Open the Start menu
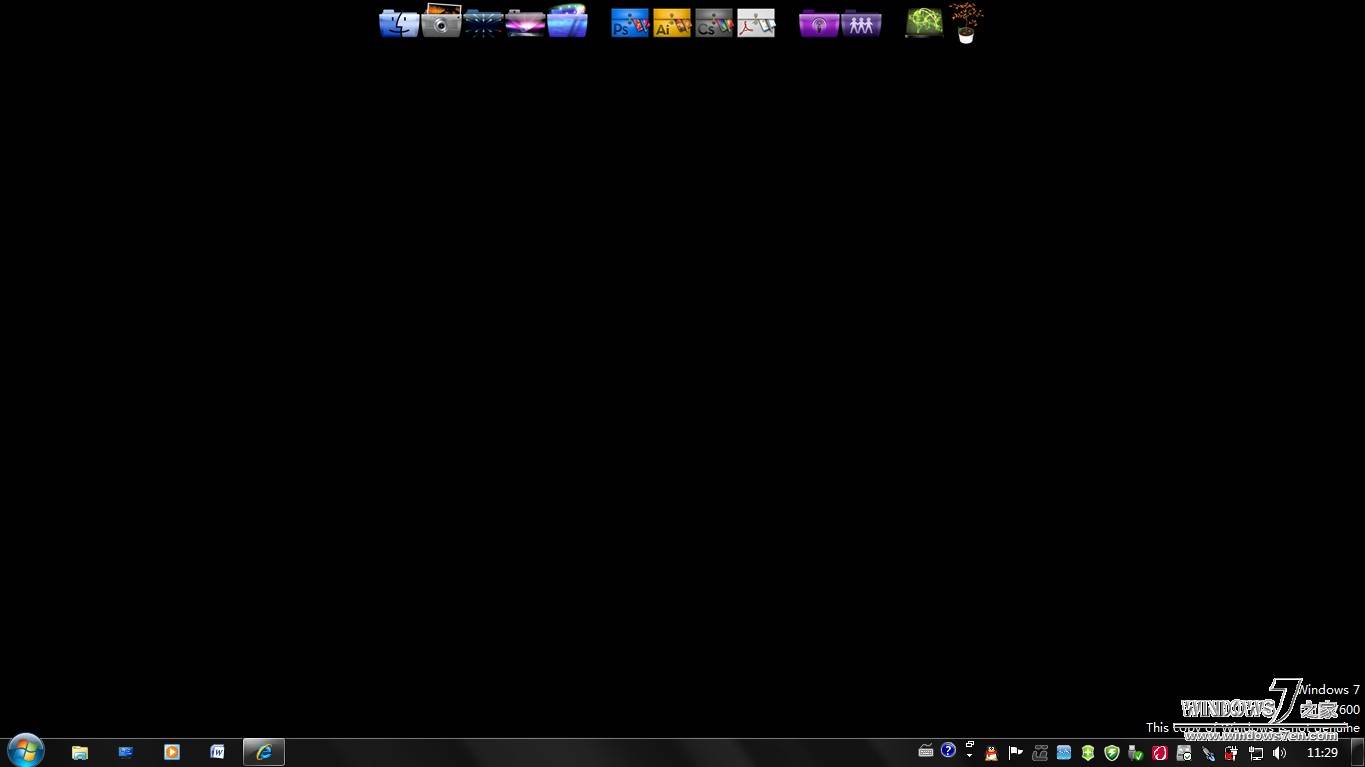Screen dimensions: 1365x767 25,751
